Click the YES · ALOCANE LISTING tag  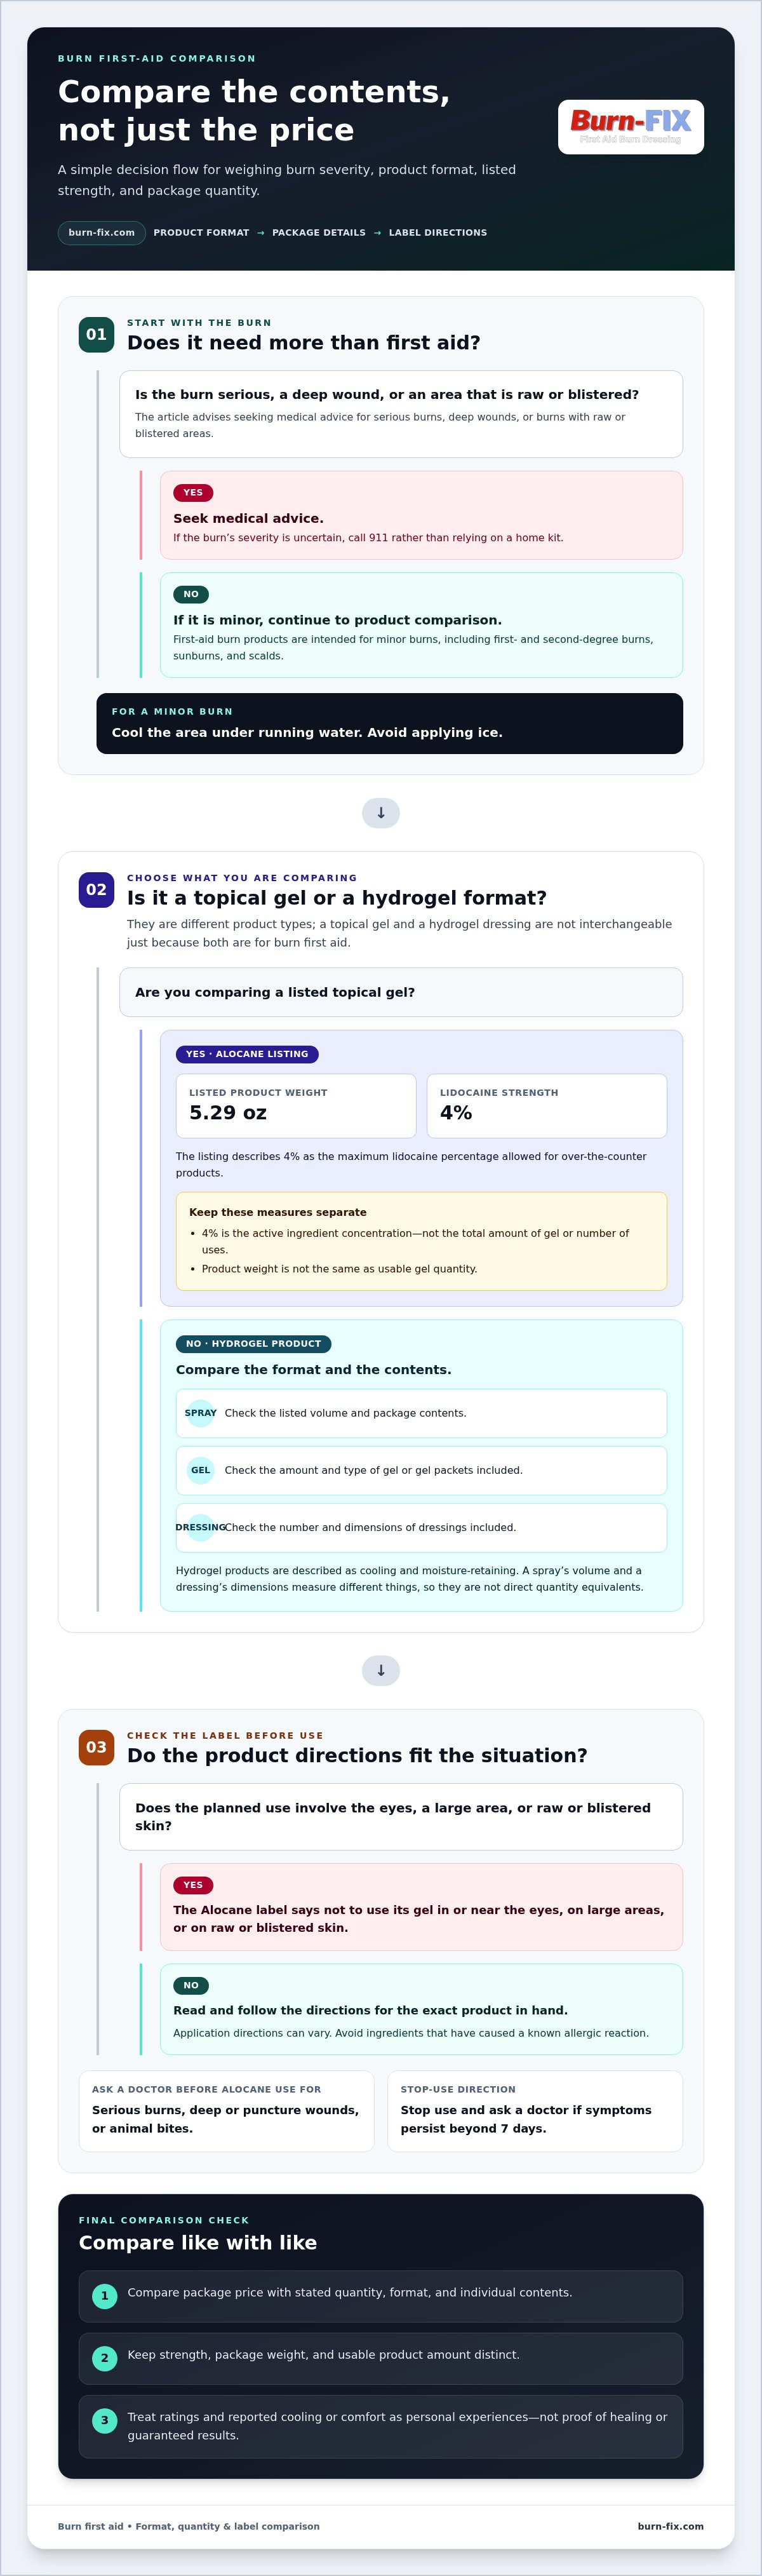pos(247,1054)
